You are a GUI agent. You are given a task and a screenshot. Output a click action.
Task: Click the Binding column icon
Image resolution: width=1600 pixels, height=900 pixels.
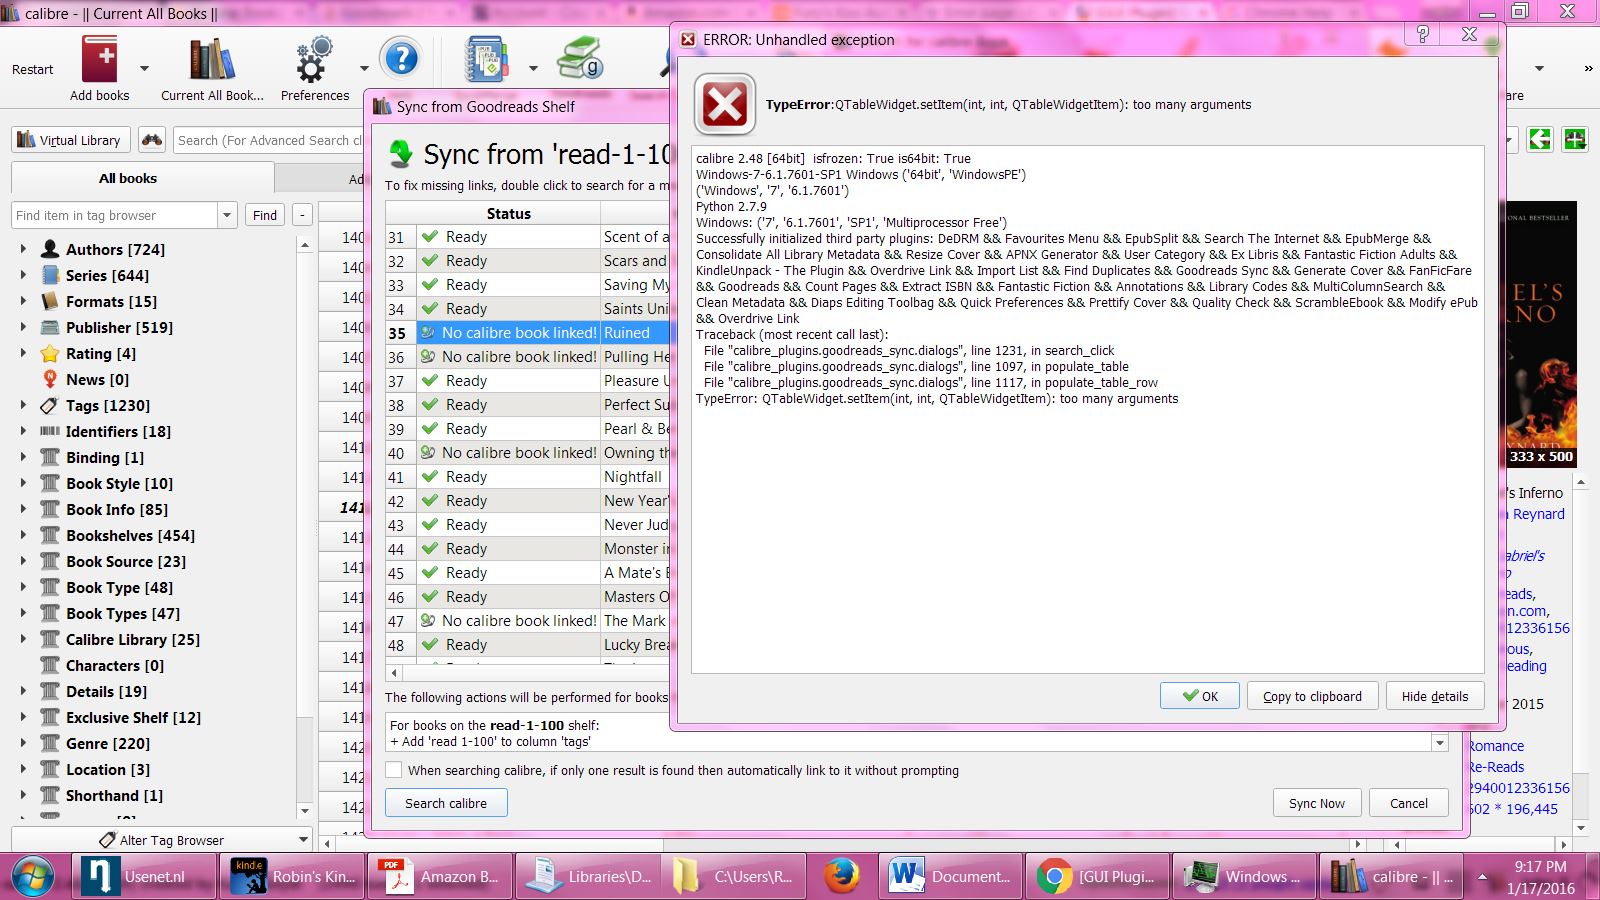click(50, 457)
